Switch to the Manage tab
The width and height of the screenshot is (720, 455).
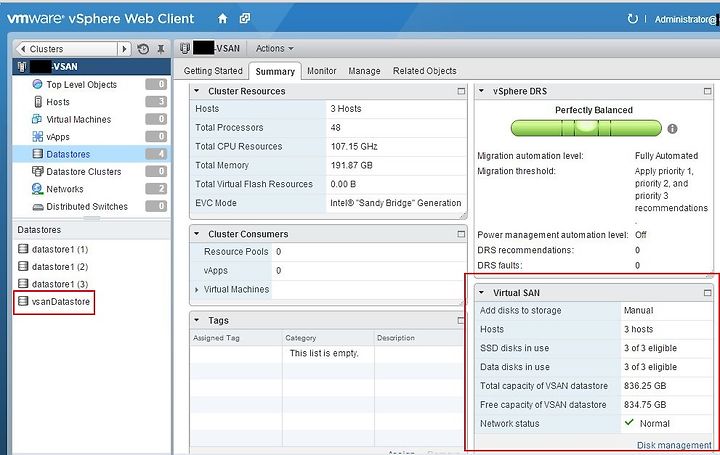(x=364, y=71)
